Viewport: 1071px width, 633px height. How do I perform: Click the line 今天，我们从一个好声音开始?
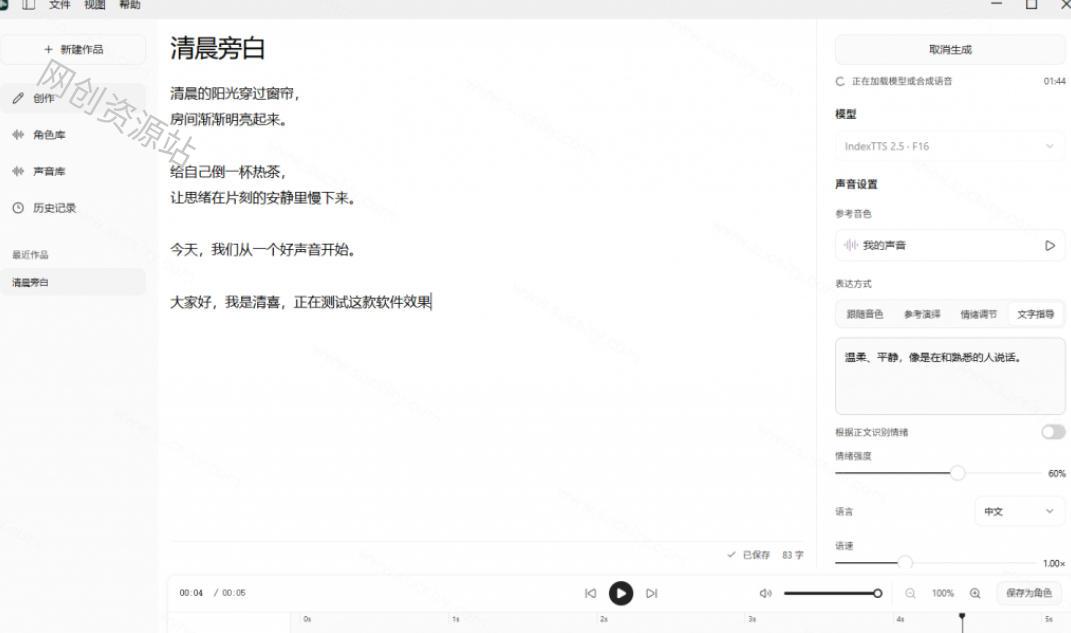(x=263, y=250)
